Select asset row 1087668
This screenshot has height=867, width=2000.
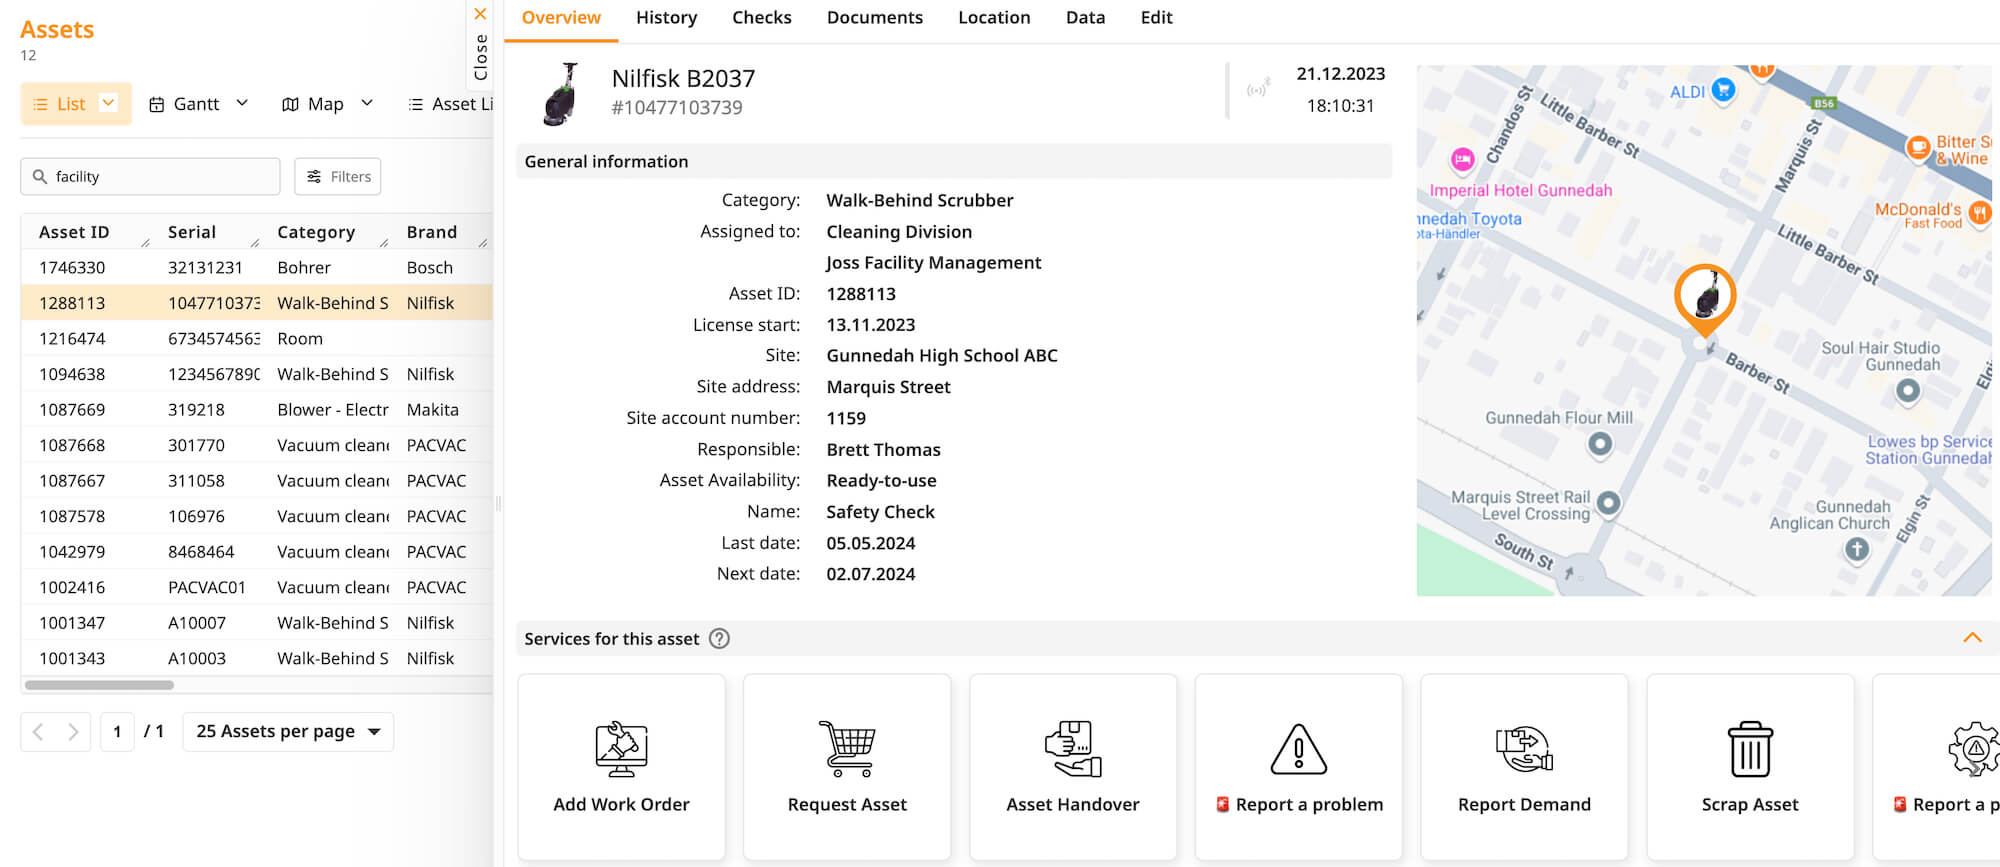pyautogui.click(x=257, y=445)
